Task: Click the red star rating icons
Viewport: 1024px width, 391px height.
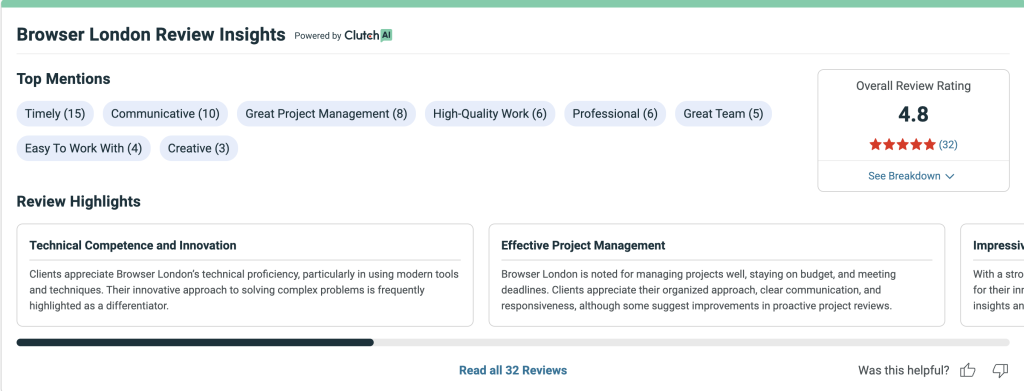Action: [x=903, y=145]
